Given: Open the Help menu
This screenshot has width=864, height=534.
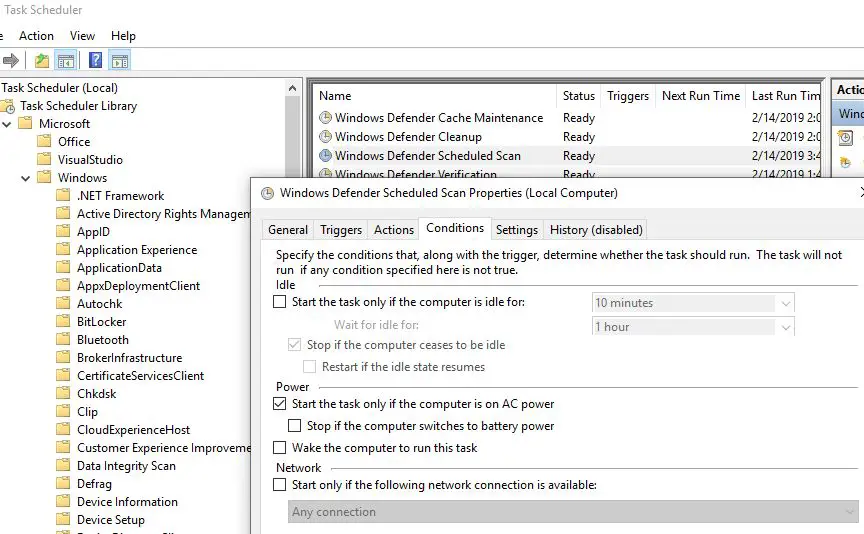Looking at the screenshot, I should [123, 36].
